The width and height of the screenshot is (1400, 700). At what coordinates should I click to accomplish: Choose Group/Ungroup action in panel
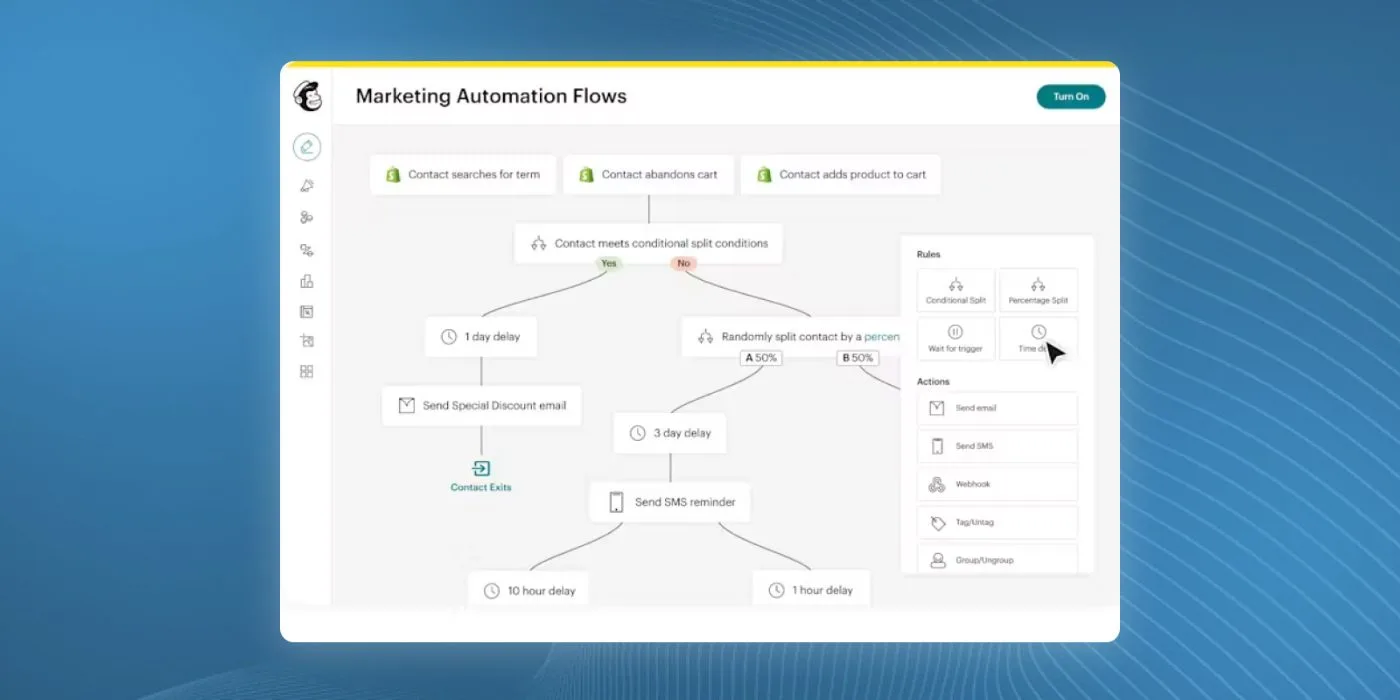point(997,560)
